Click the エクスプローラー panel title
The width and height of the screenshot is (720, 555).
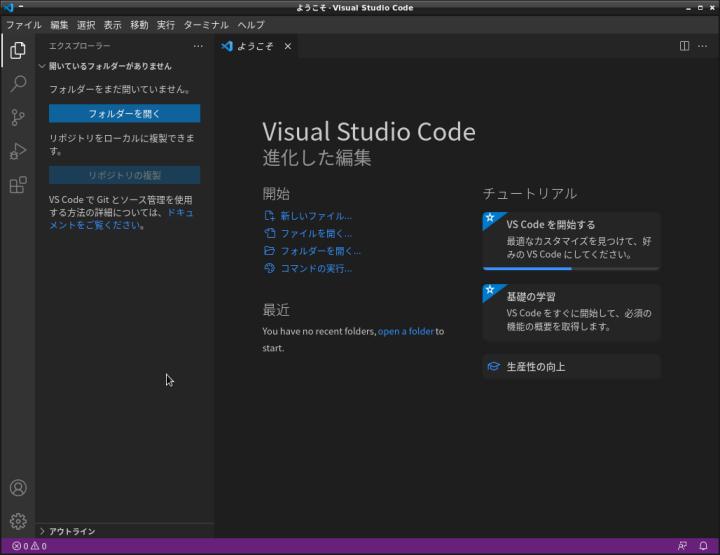pos(79,46)
